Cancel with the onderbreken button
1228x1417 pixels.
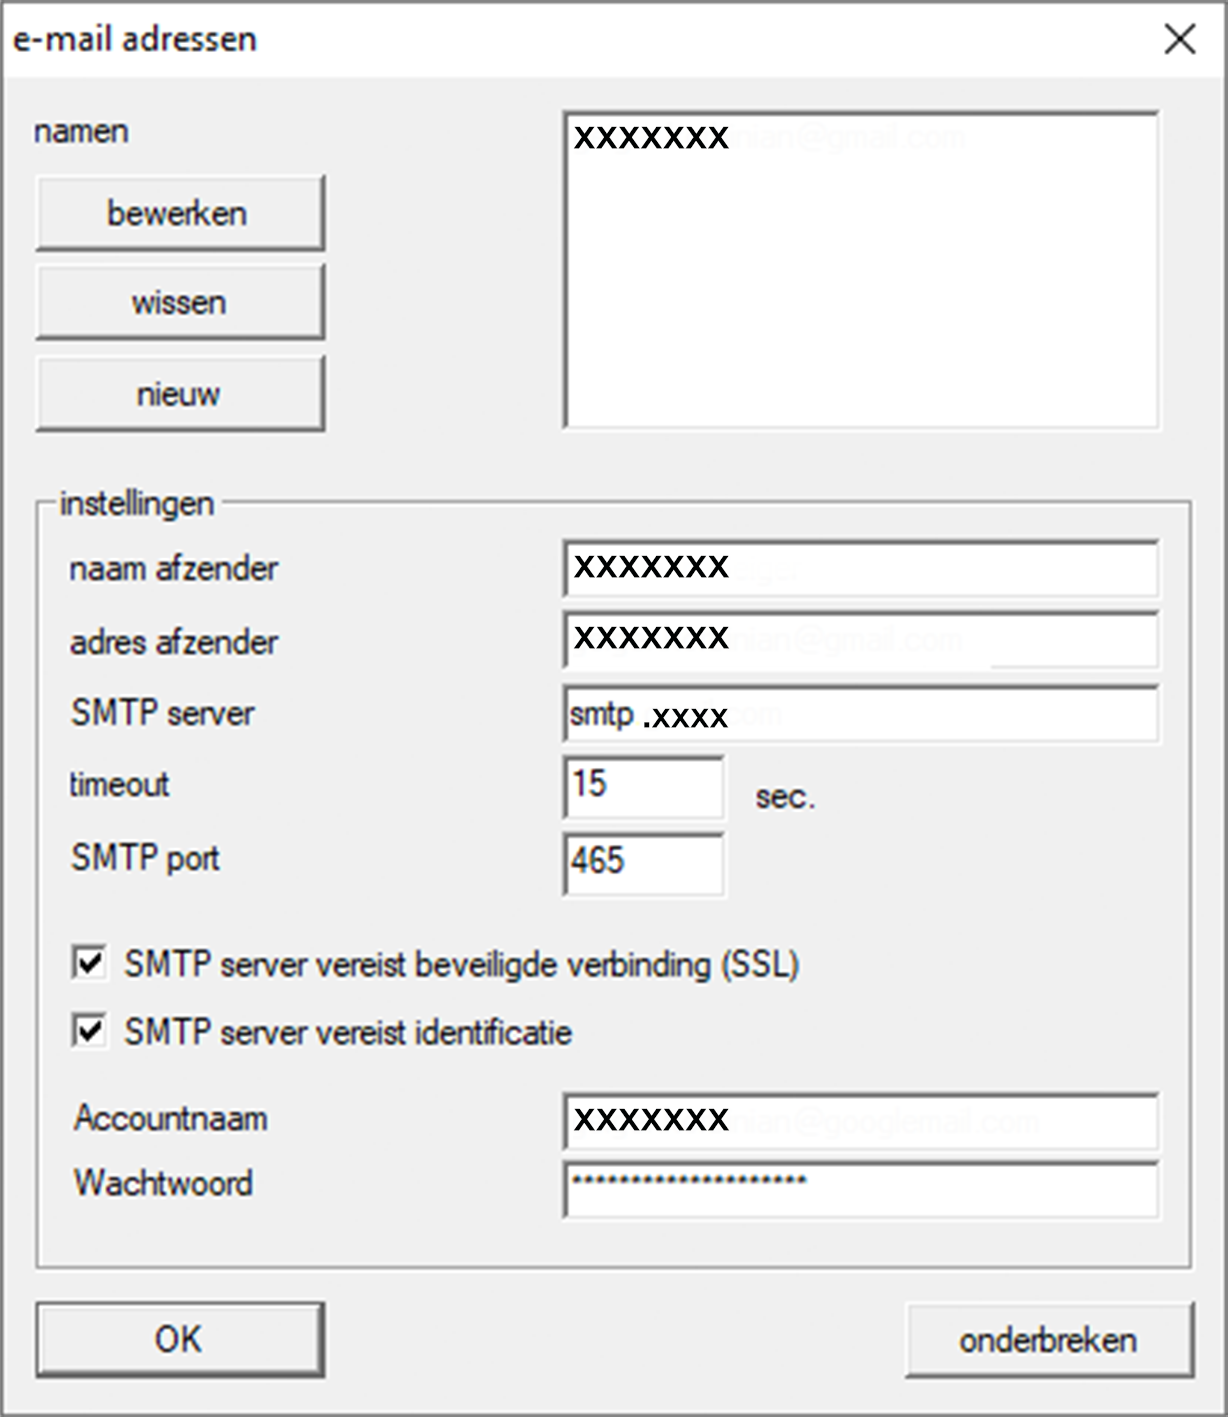(1048, 1340)
